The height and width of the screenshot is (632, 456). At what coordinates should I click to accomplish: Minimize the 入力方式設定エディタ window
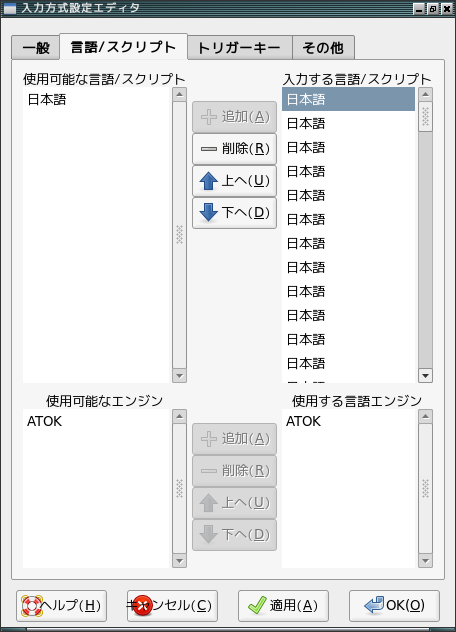click(x=419, y=9)
